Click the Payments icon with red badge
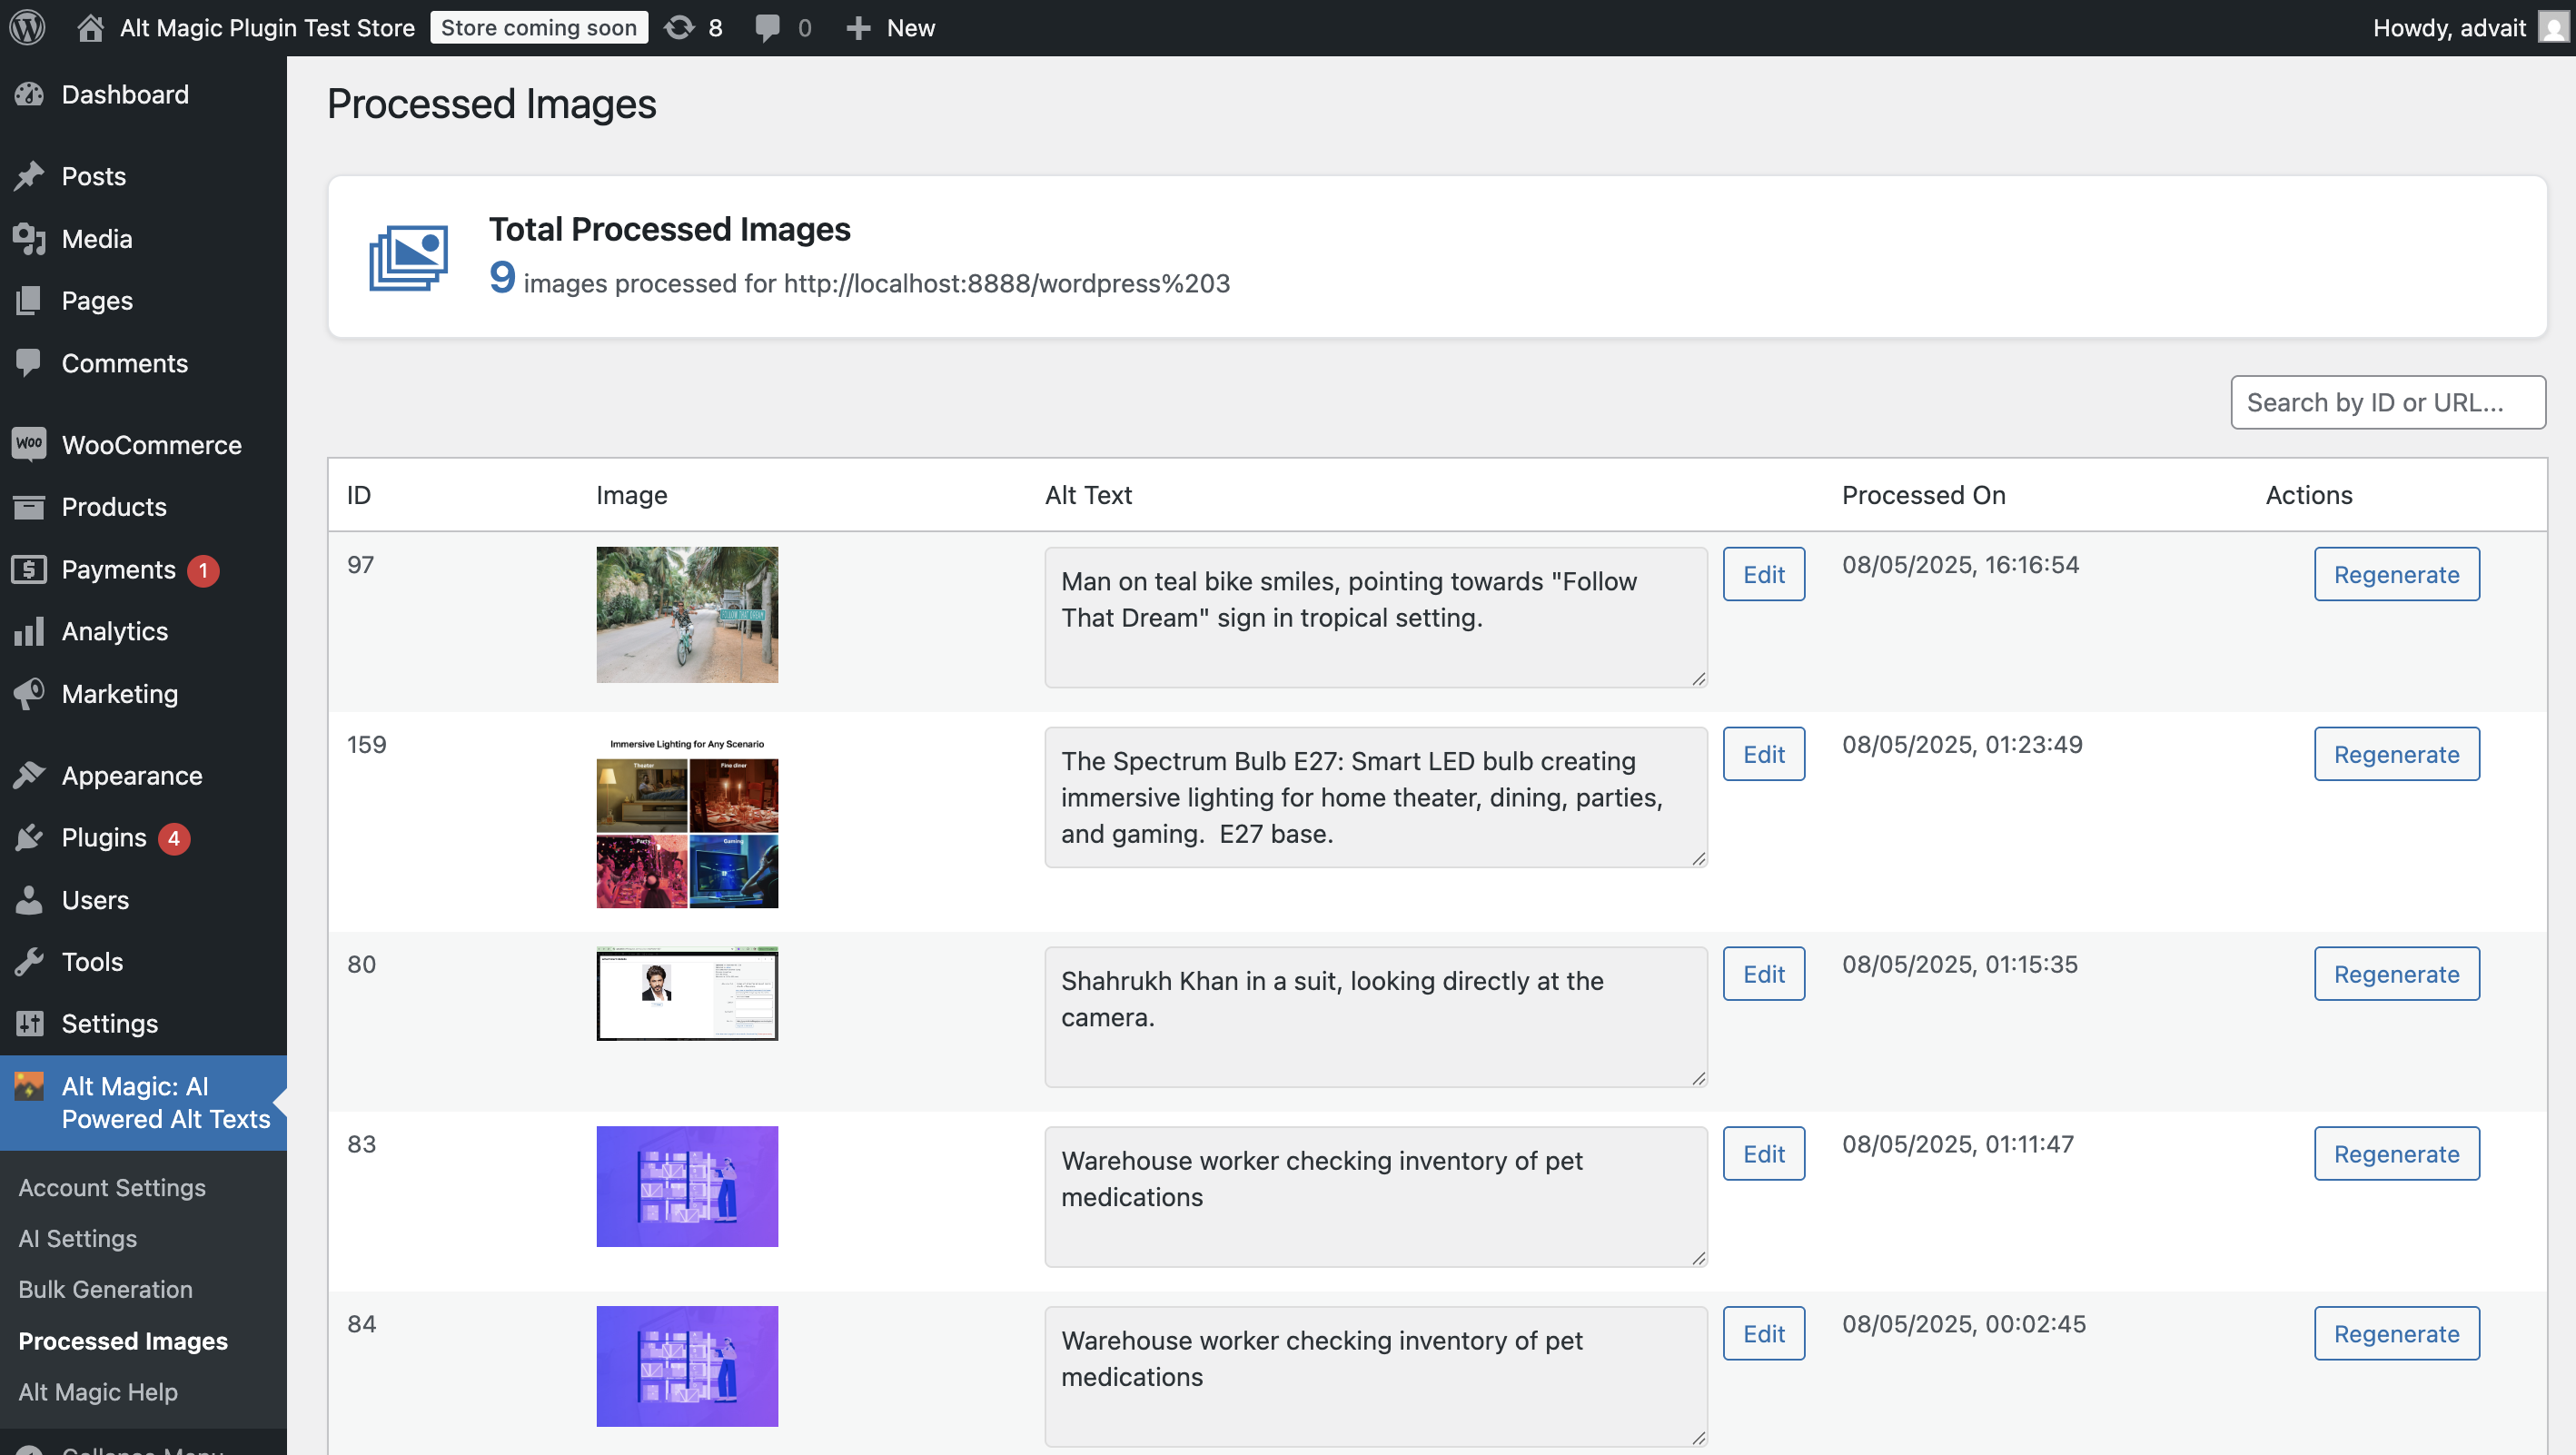2576x1455 pixels. coord(29,569)
